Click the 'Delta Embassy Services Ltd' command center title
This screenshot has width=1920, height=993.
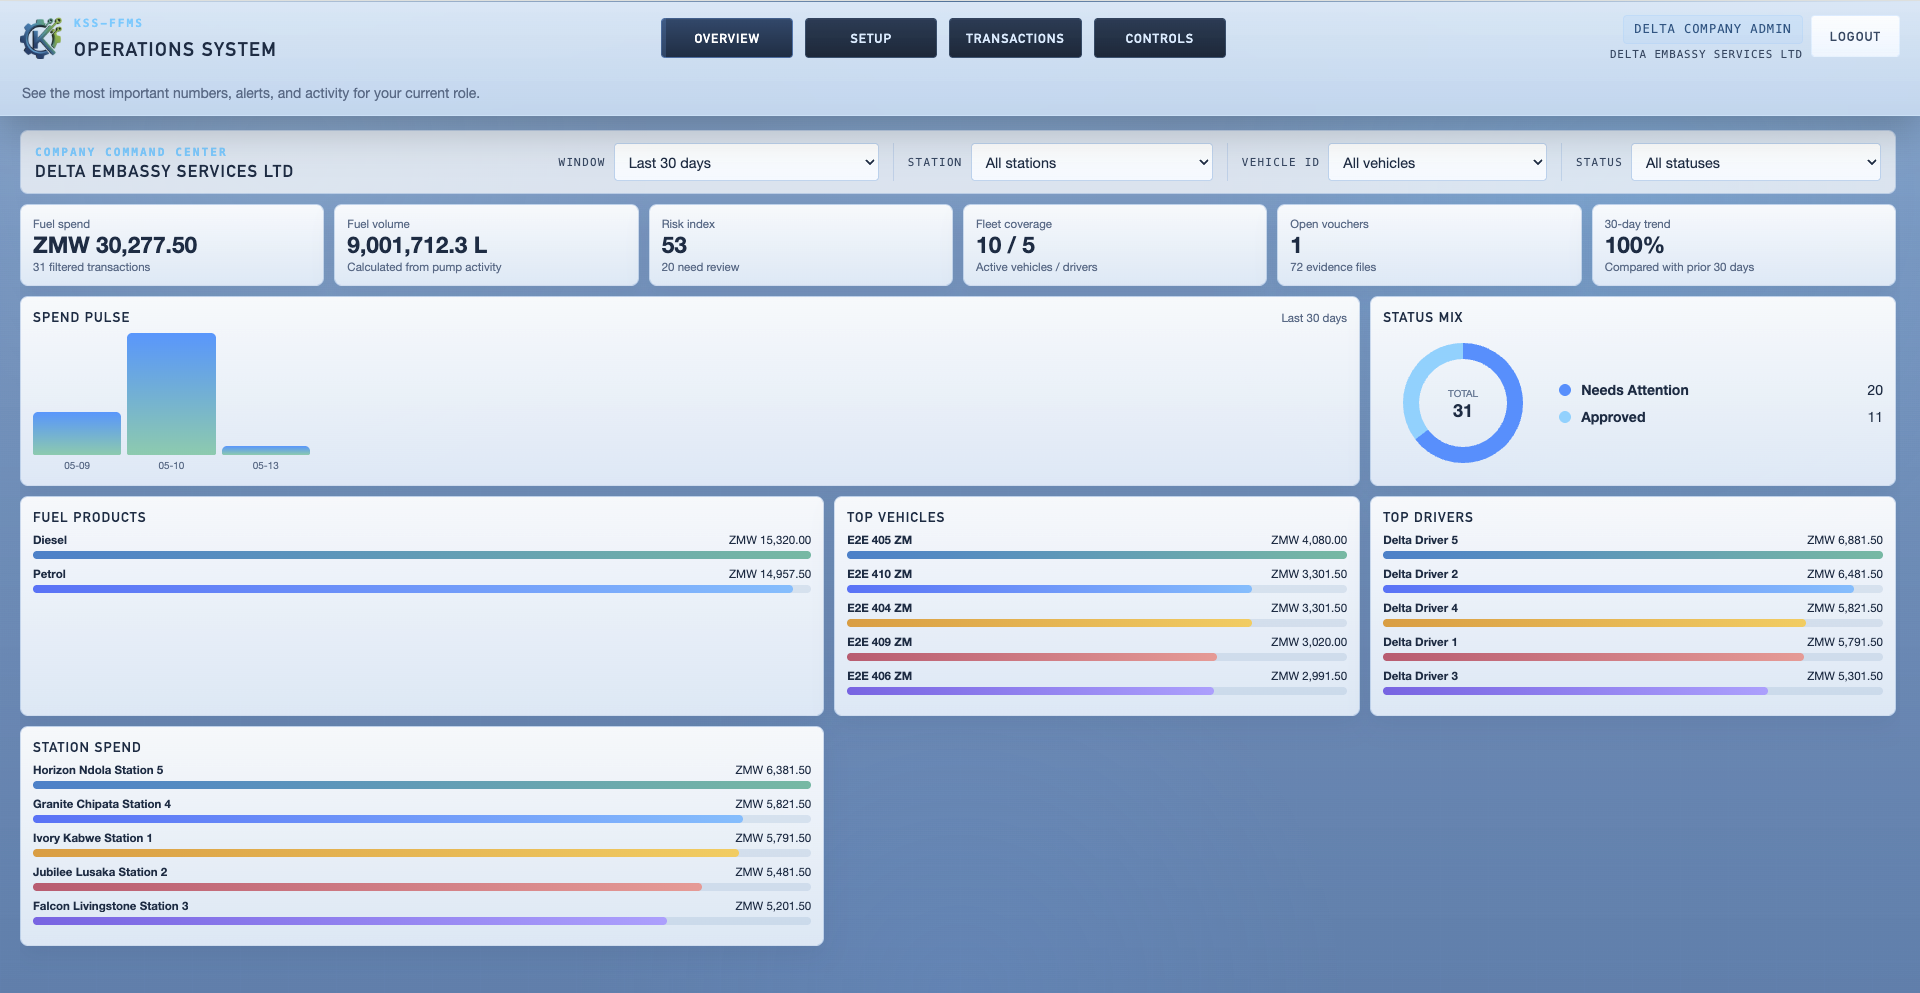tap(164, 171)
